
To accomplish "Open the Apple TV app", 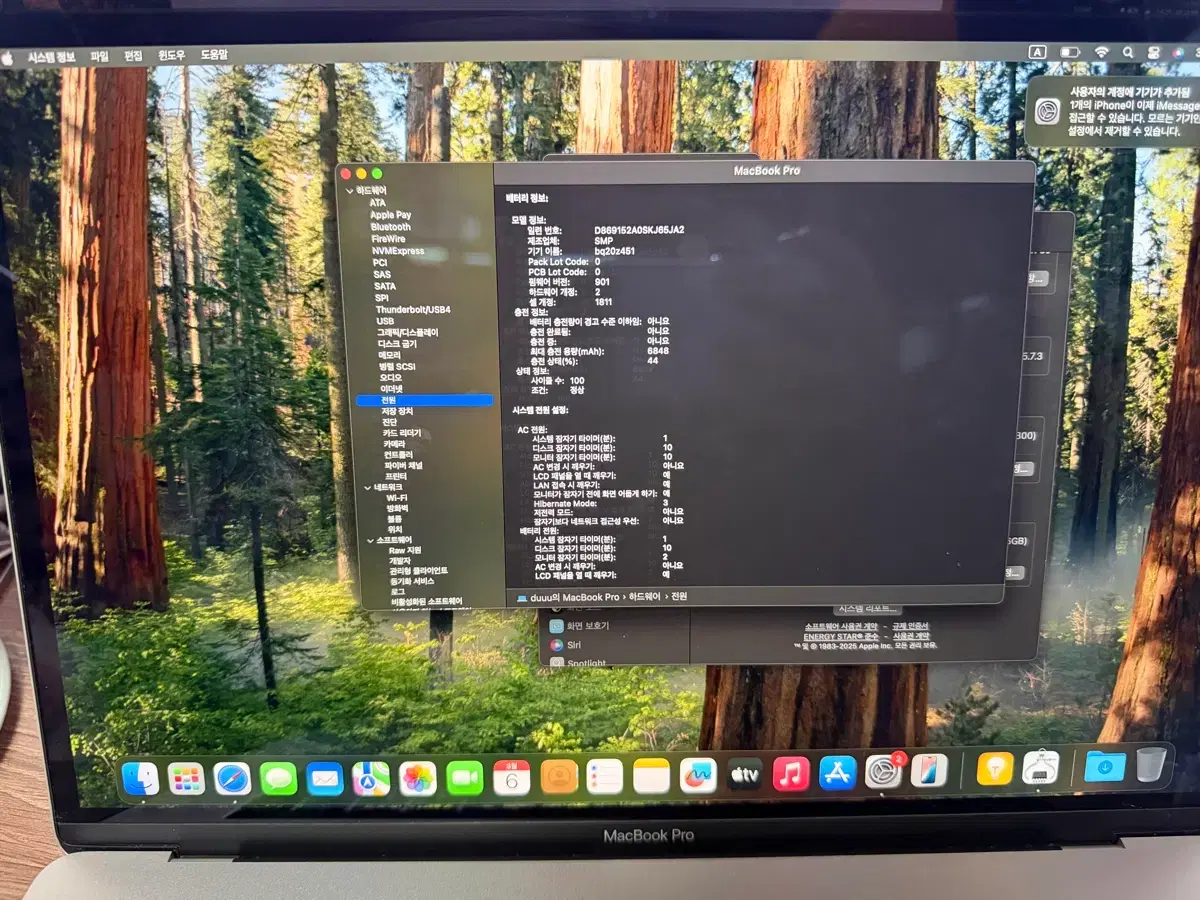I will click(745, 774).
